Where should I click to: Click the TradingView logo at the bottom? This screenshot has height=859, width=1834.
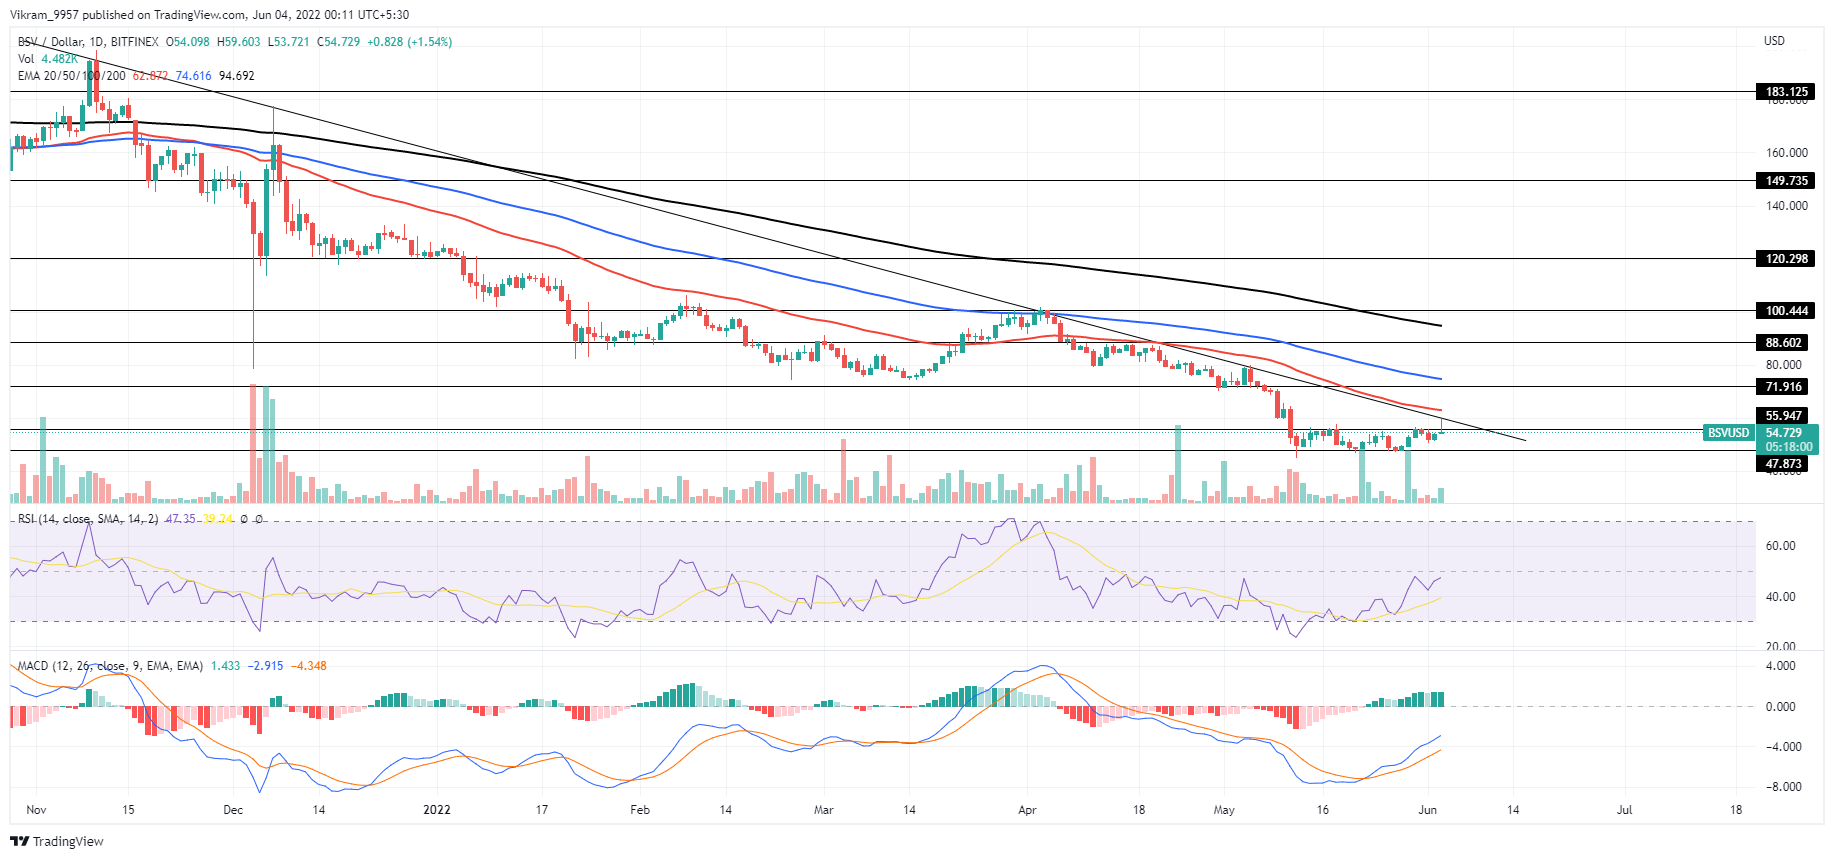(57, 841)
